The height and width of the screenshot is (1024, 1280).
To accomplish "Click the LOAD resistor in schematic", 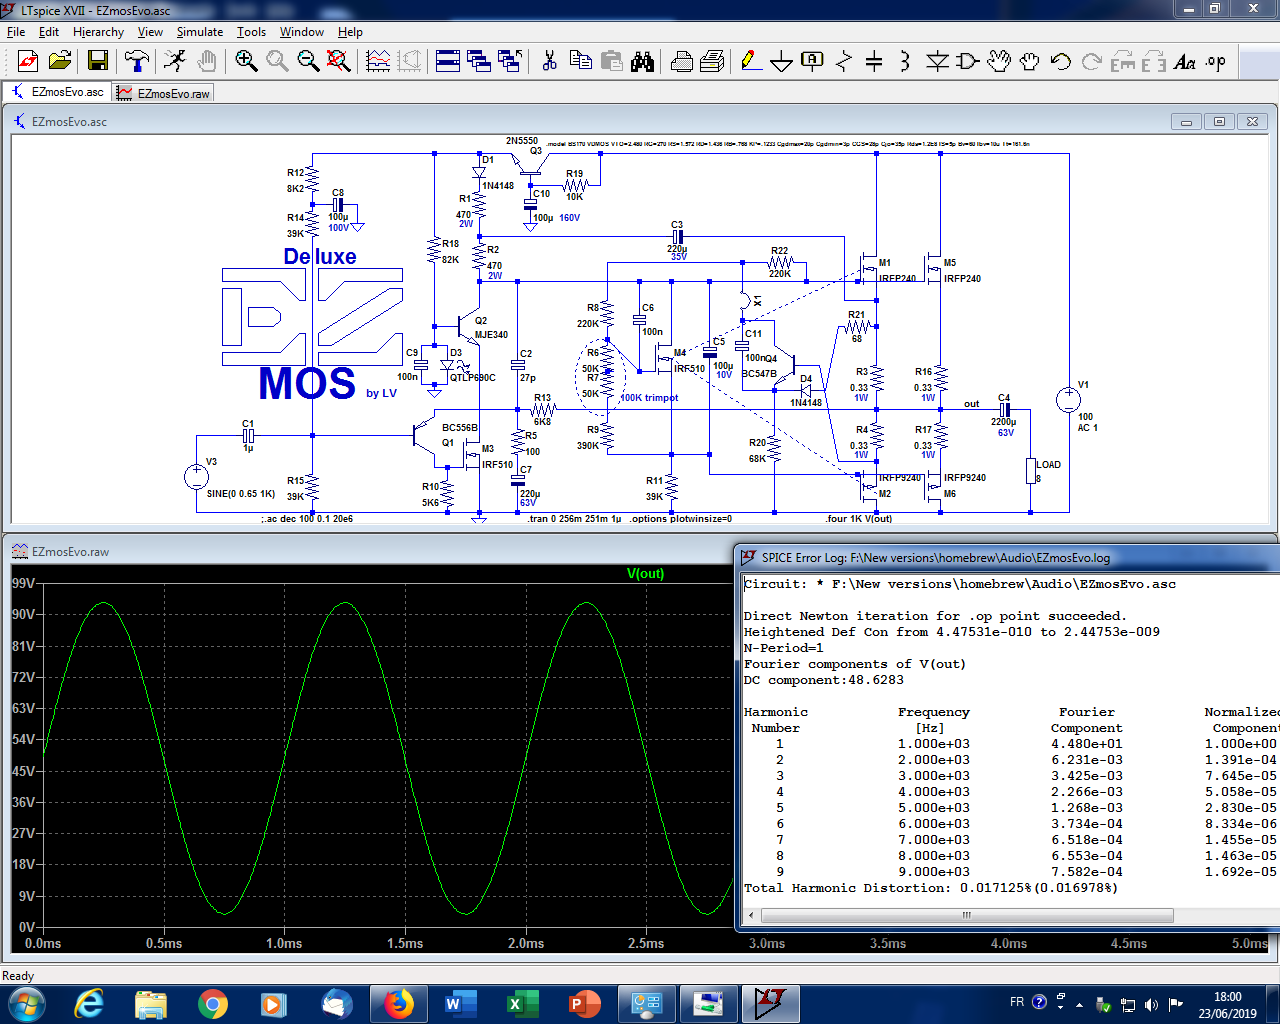I will pos(1031,470).
